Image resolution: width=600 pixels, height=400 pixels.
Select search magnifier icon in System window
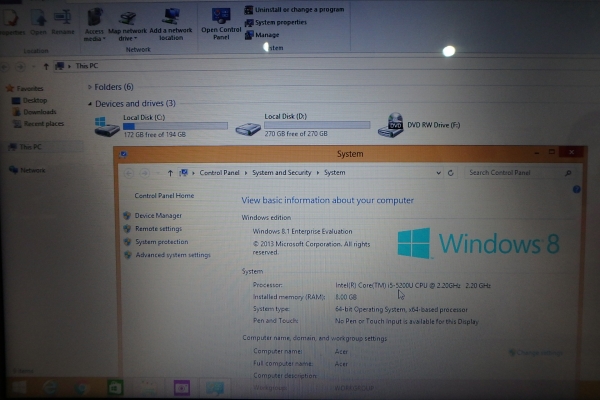coord(568,173)
